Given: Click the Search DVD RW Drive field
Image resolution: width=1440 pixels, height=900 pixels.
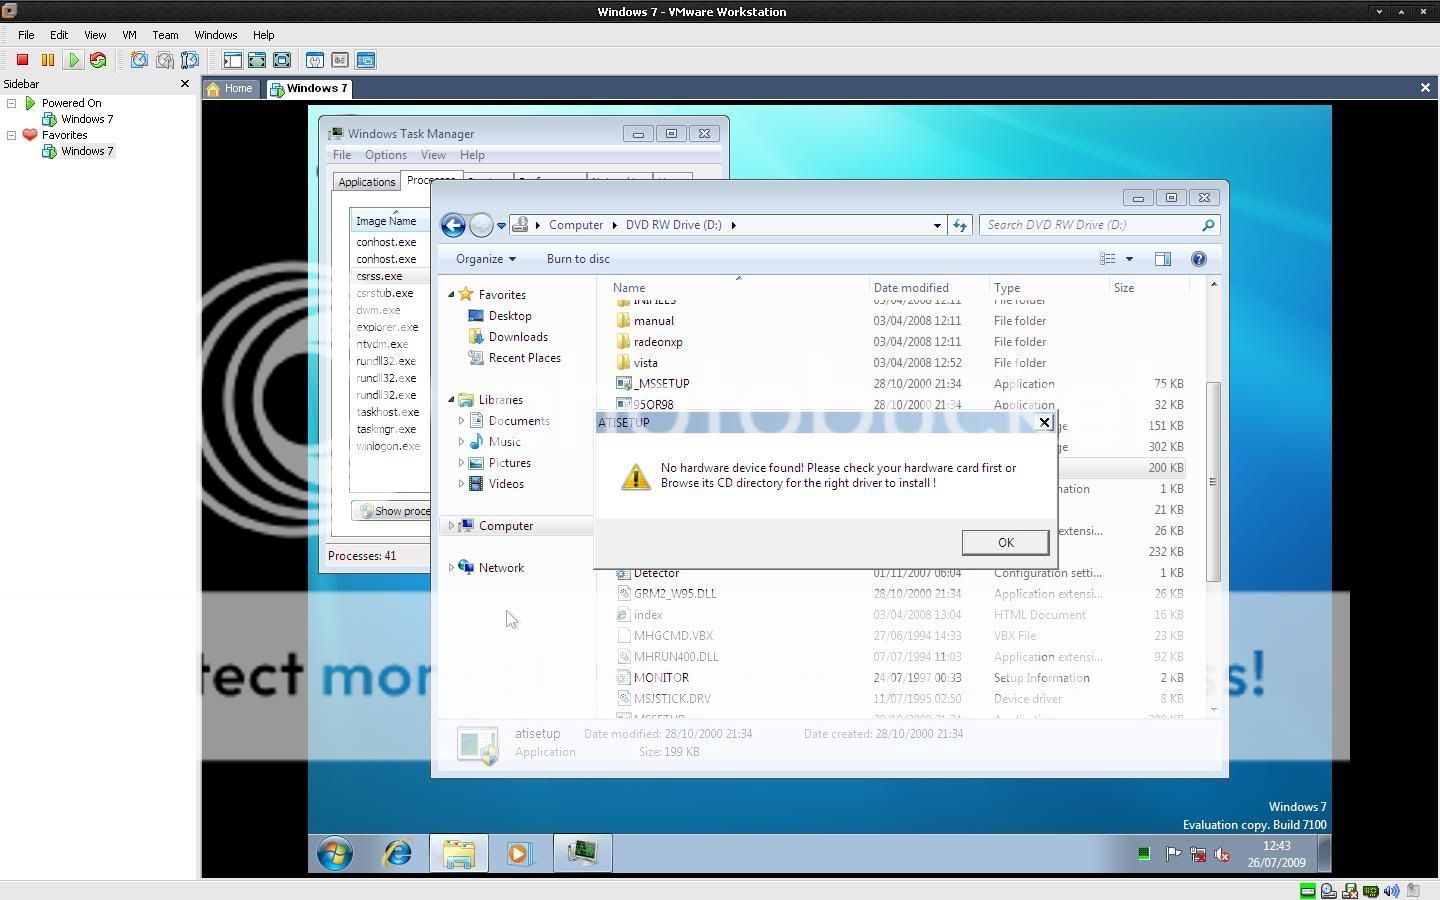Looking at the screenshot, I should click(1098, 225).
